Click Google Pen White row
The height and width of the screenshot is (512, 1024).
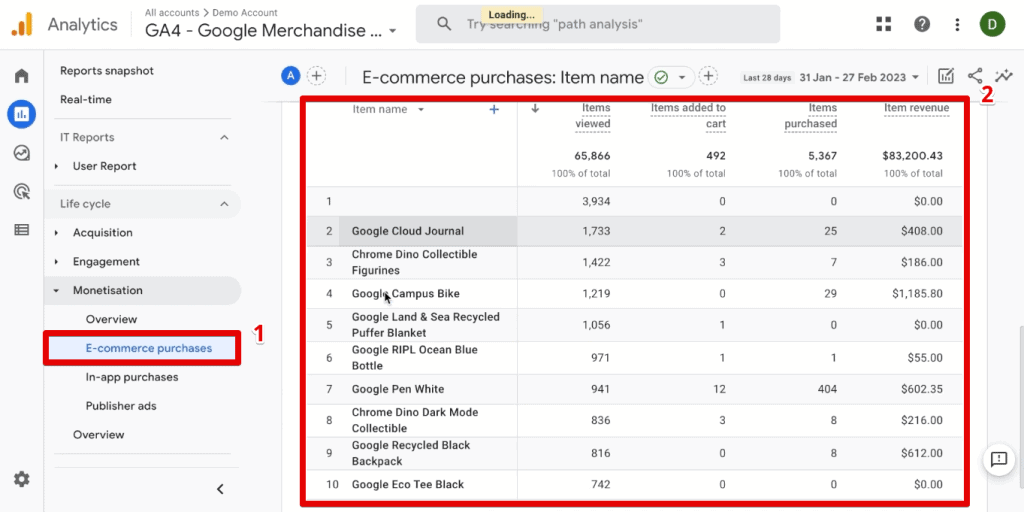click(635, 389)
